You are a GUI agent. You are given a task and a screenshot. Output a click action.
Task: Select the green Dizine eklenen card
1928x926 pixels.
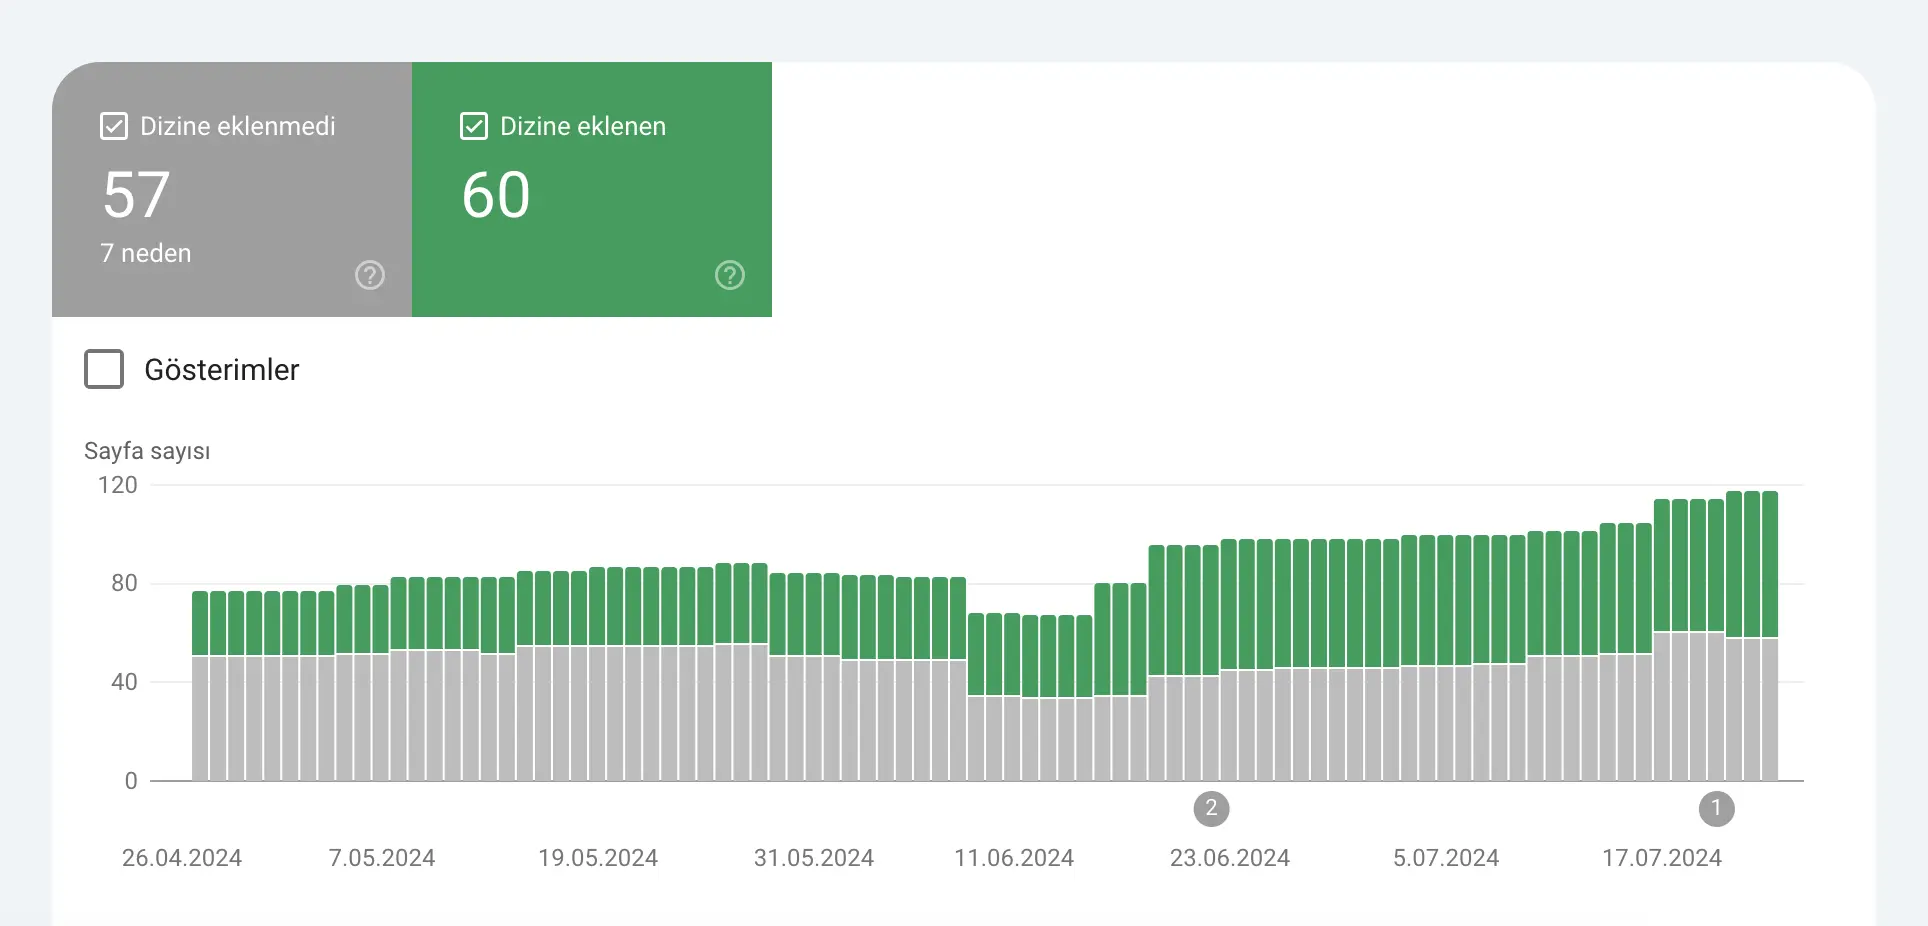[592, 190]
